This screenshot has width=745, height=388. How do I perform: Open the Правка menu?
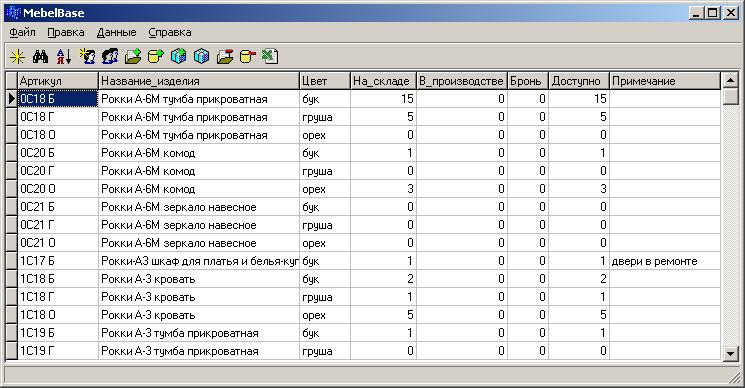click(66, 32)
